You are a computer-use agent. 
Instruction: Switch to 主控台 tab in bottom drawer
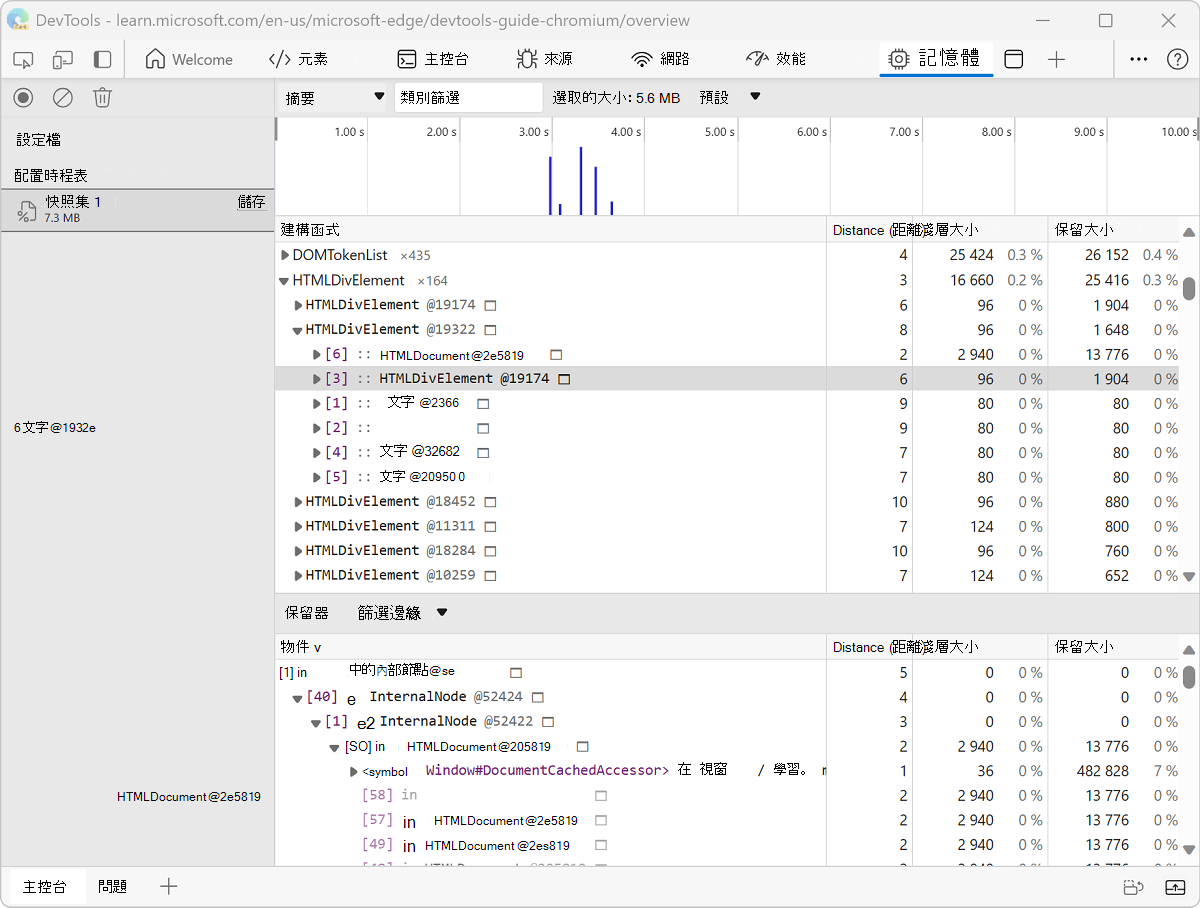point(45,887)
